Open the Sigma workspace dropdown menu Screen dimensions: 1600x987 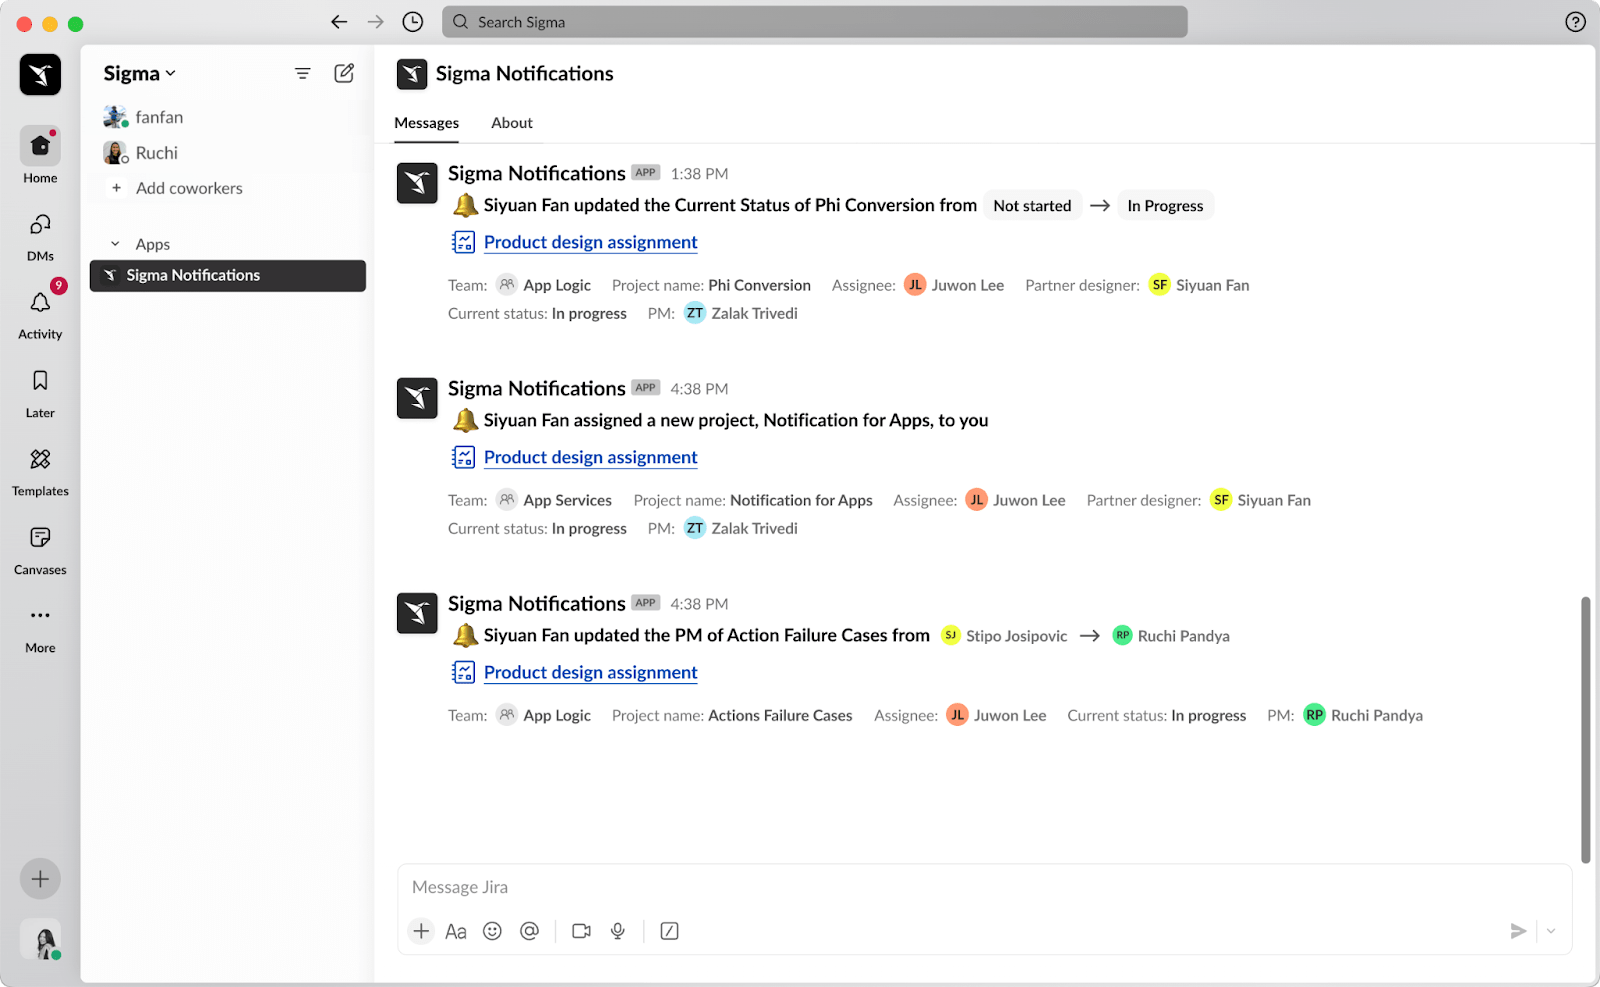(x=140, y=73)
